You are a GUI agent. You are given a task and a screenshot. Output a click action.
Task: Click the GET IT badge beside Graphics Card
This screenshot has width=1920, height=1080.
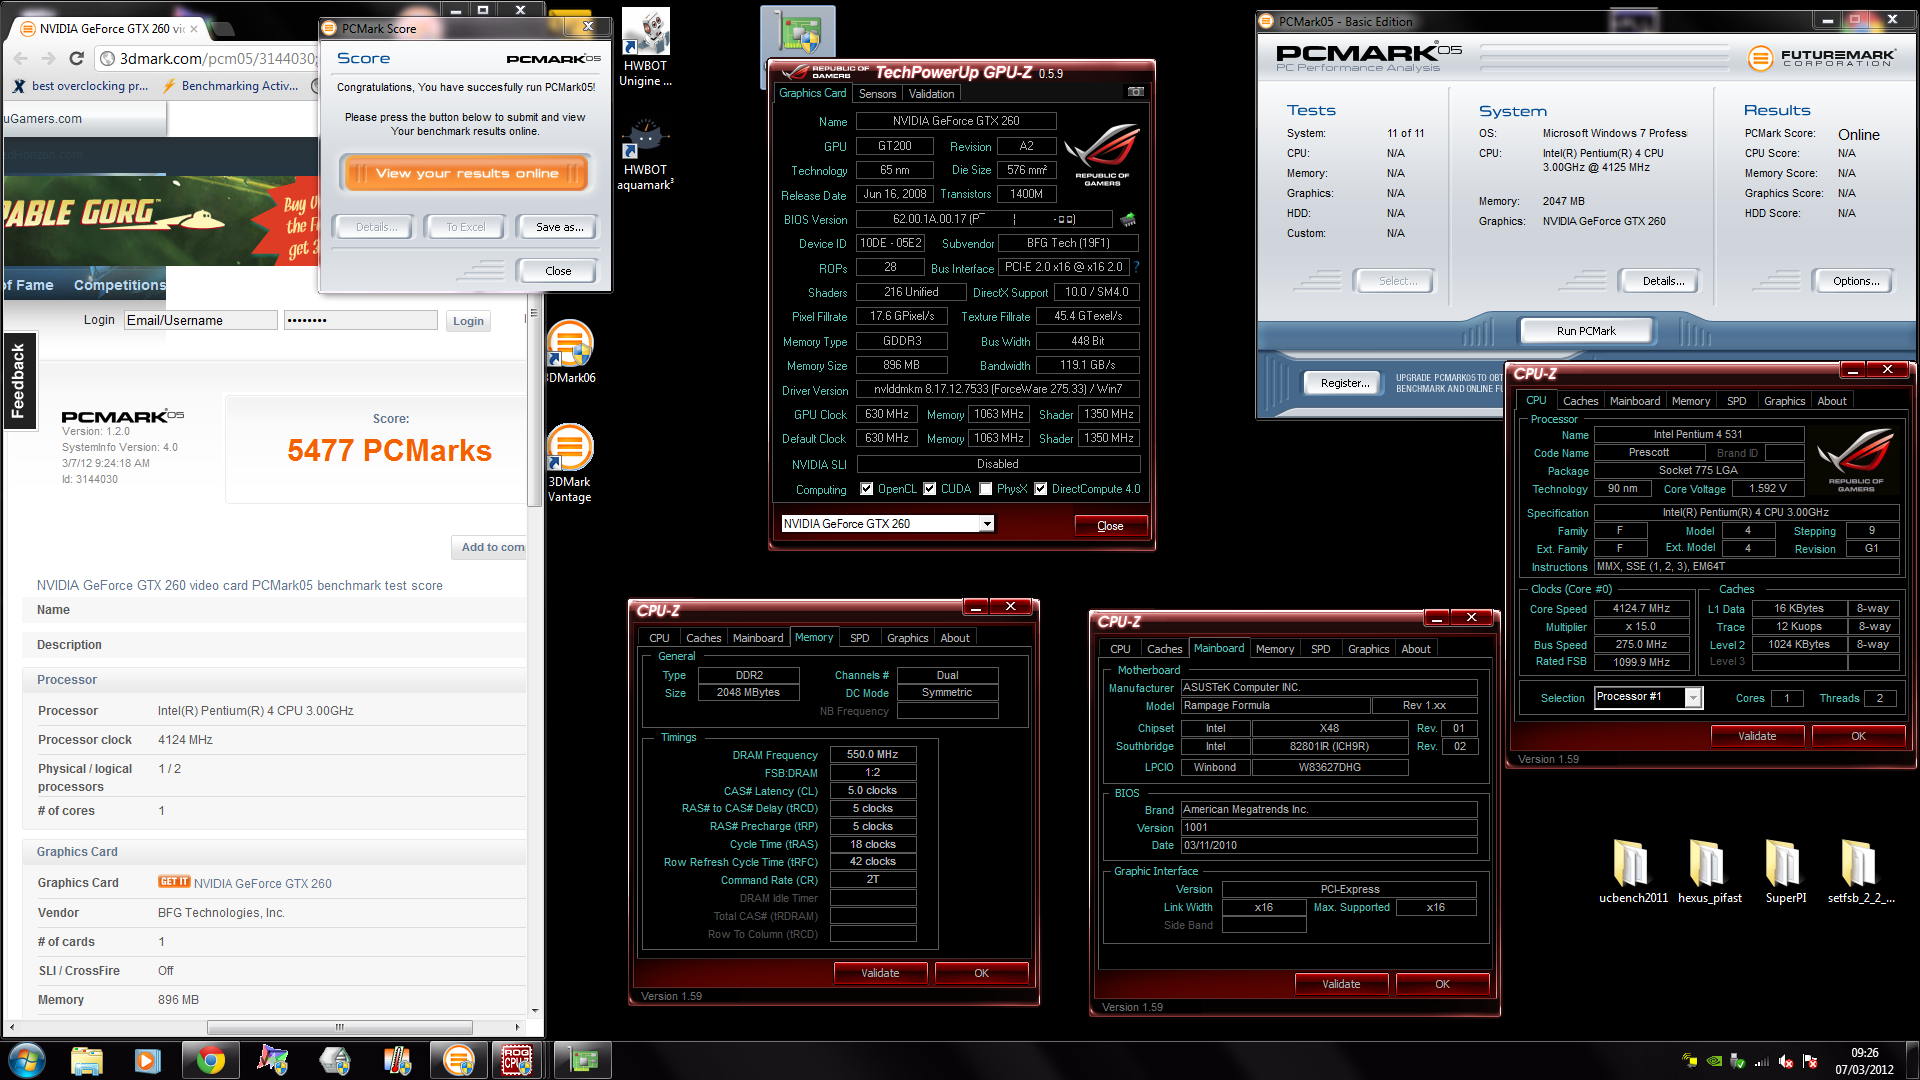(x=174, y=882)
